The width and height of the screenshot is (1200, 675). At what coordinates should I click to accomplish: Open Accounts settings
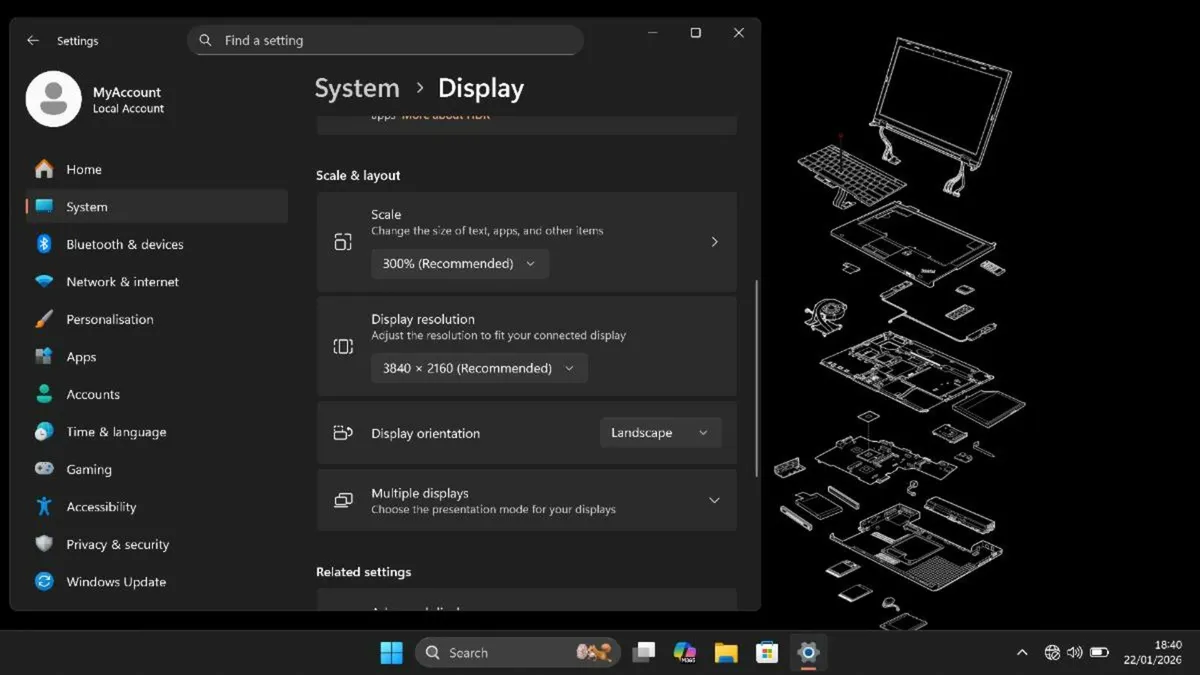(x=93, y=394)
